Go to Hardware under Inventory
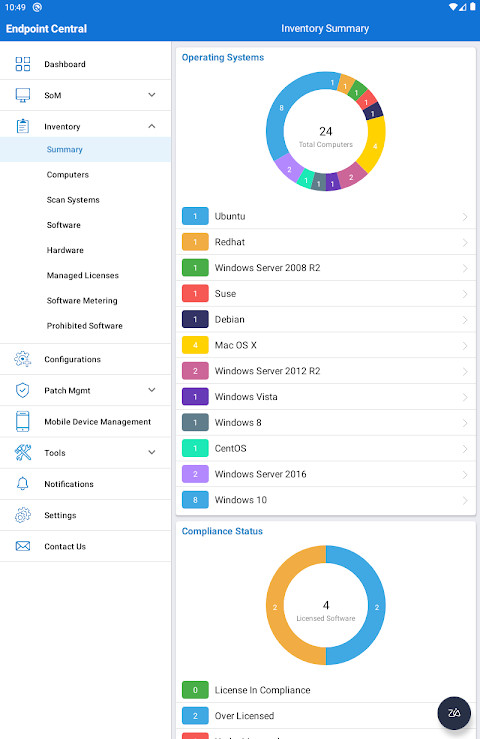The height and width of the screenshot is (739, 480). click(85, 250)
